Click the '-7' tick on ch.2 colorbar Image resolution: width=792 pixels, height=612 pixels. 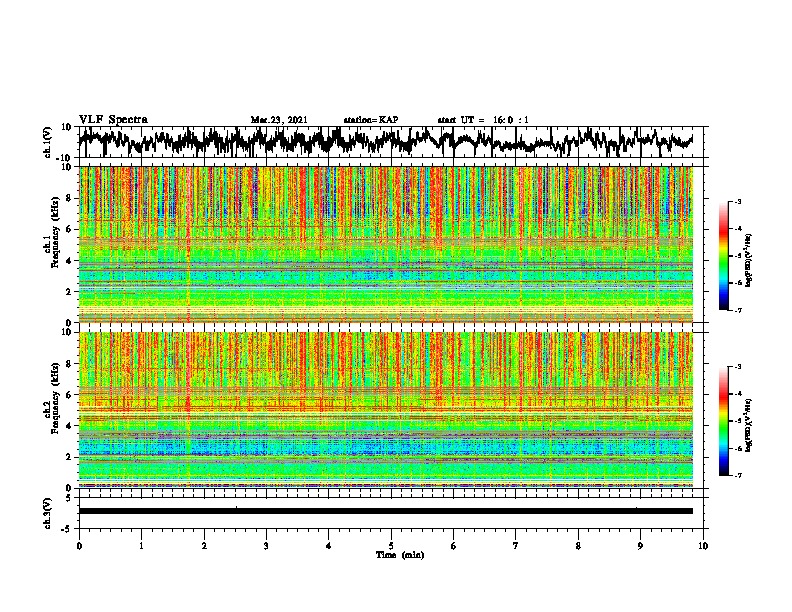coord(737,476)
